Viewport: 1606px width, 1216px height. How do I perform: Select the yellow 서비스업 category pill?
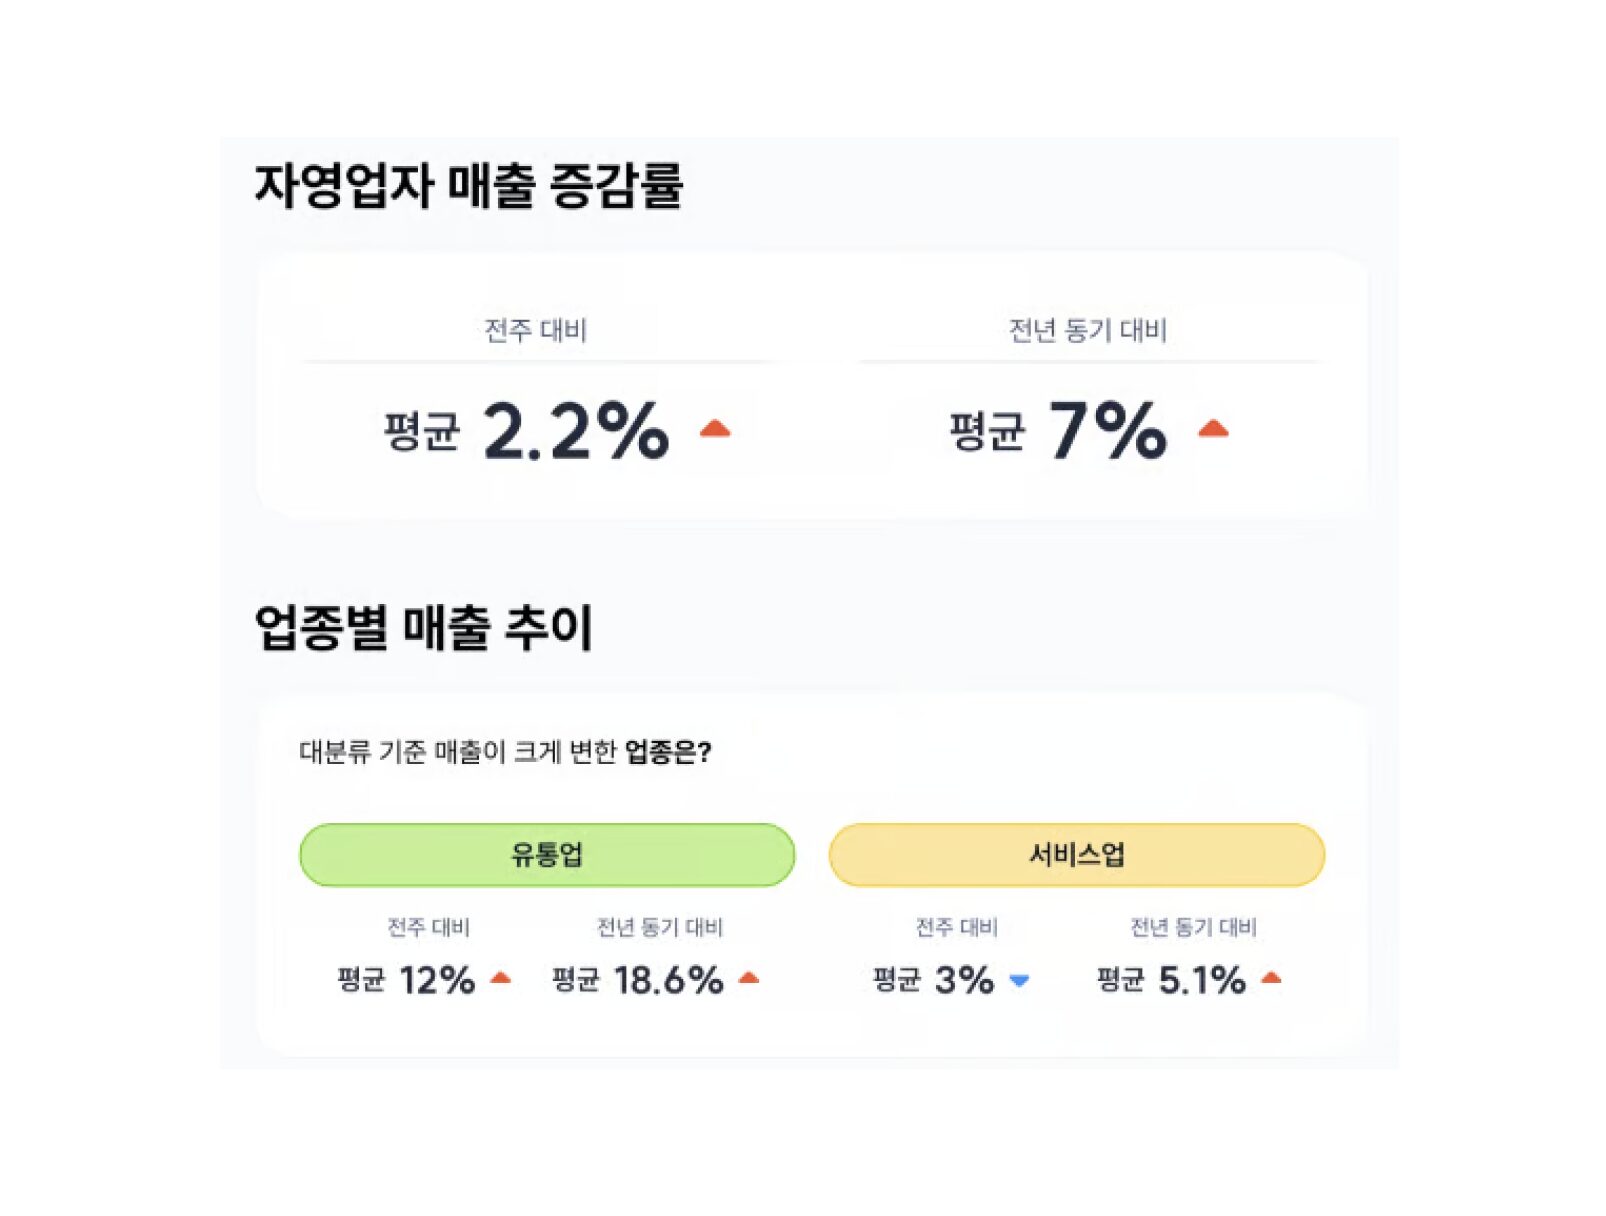tap(1077, 855)
